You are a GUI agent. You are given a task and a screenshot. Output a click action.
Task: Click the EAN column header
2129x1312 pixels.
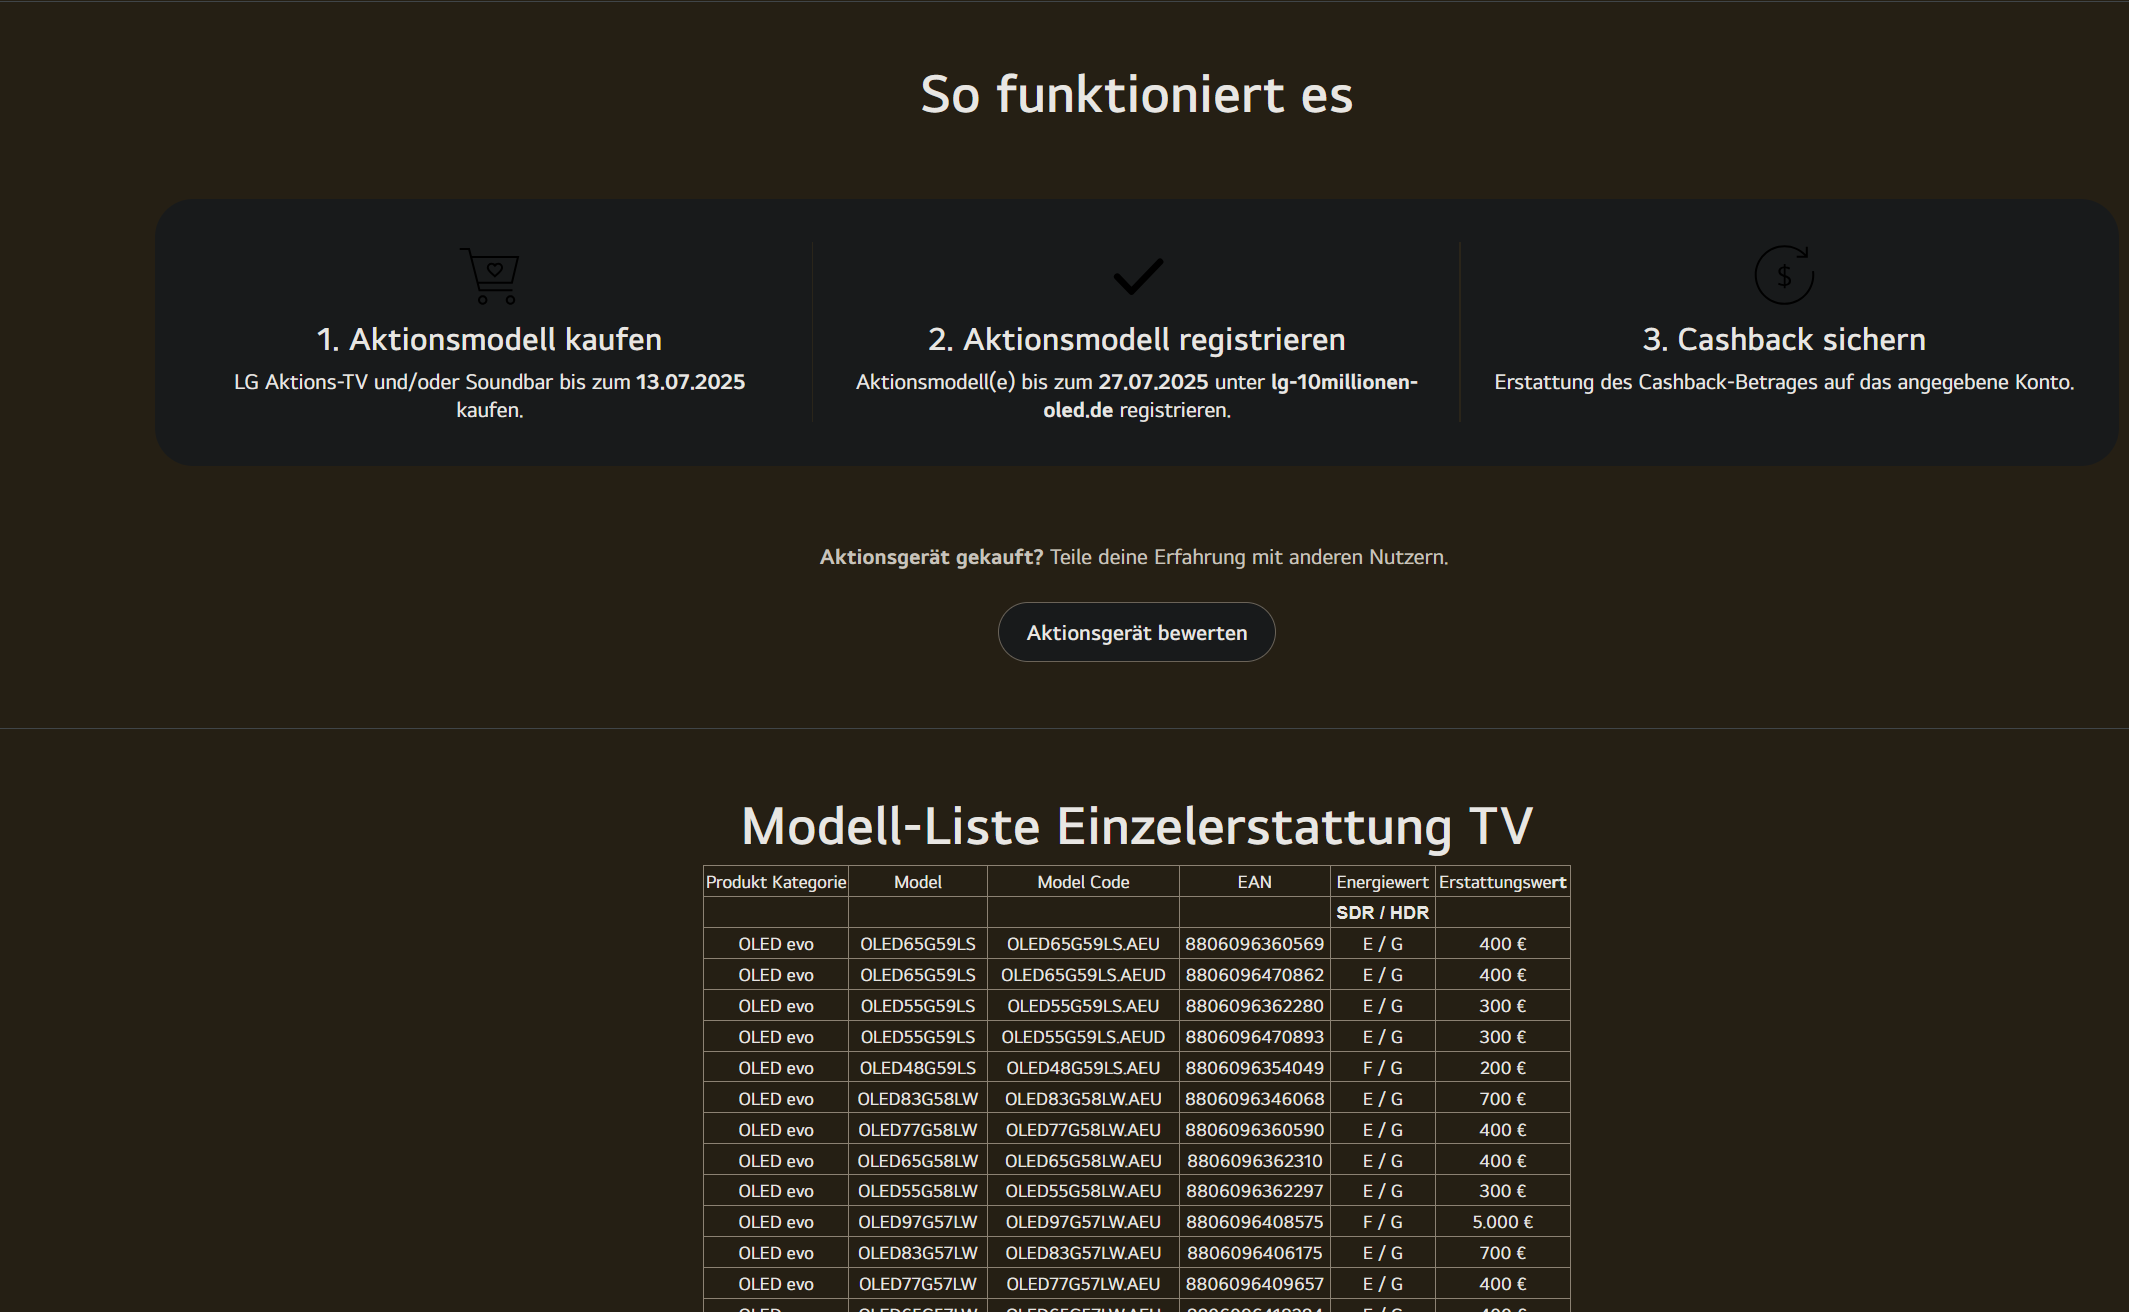pyautogui.click(x=1255, y=881)
